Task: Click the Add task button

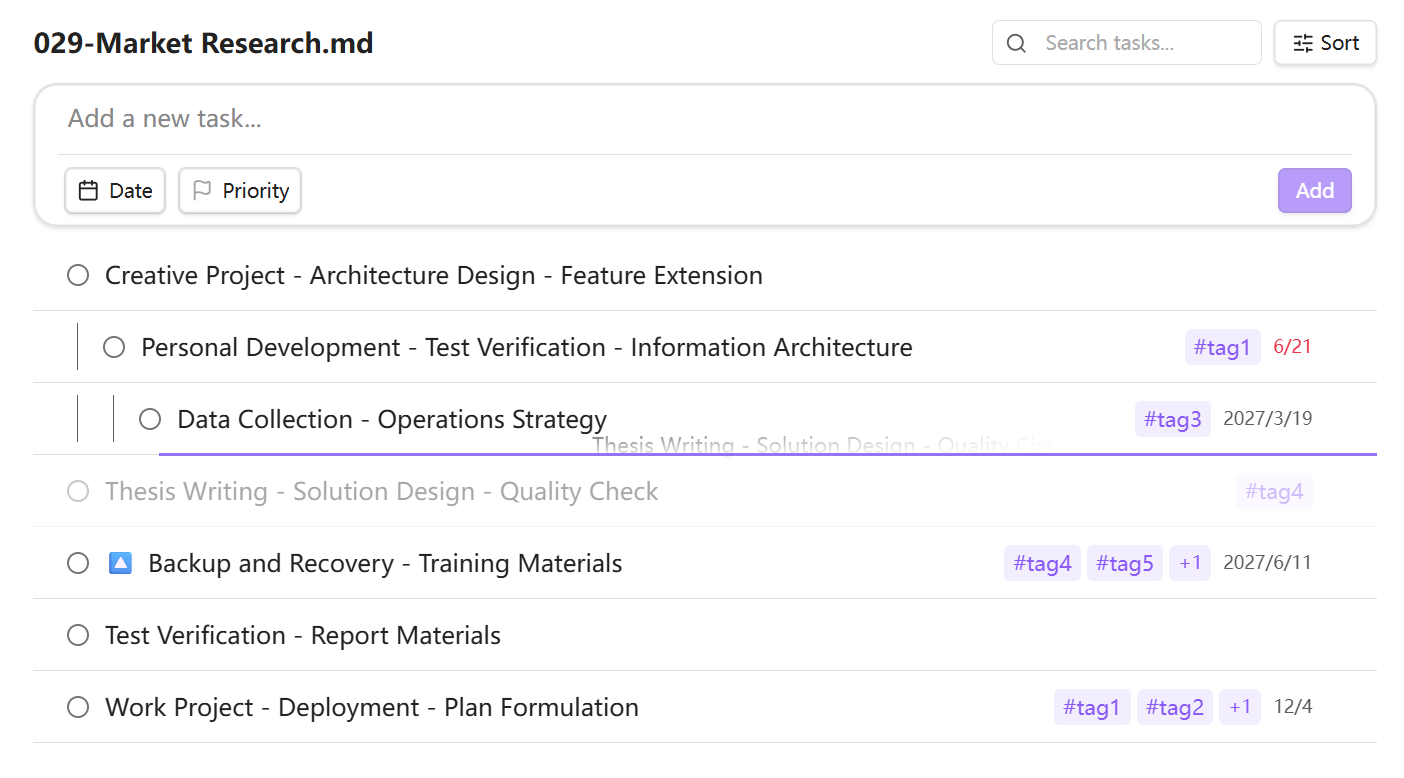Action: point(1314,191)
